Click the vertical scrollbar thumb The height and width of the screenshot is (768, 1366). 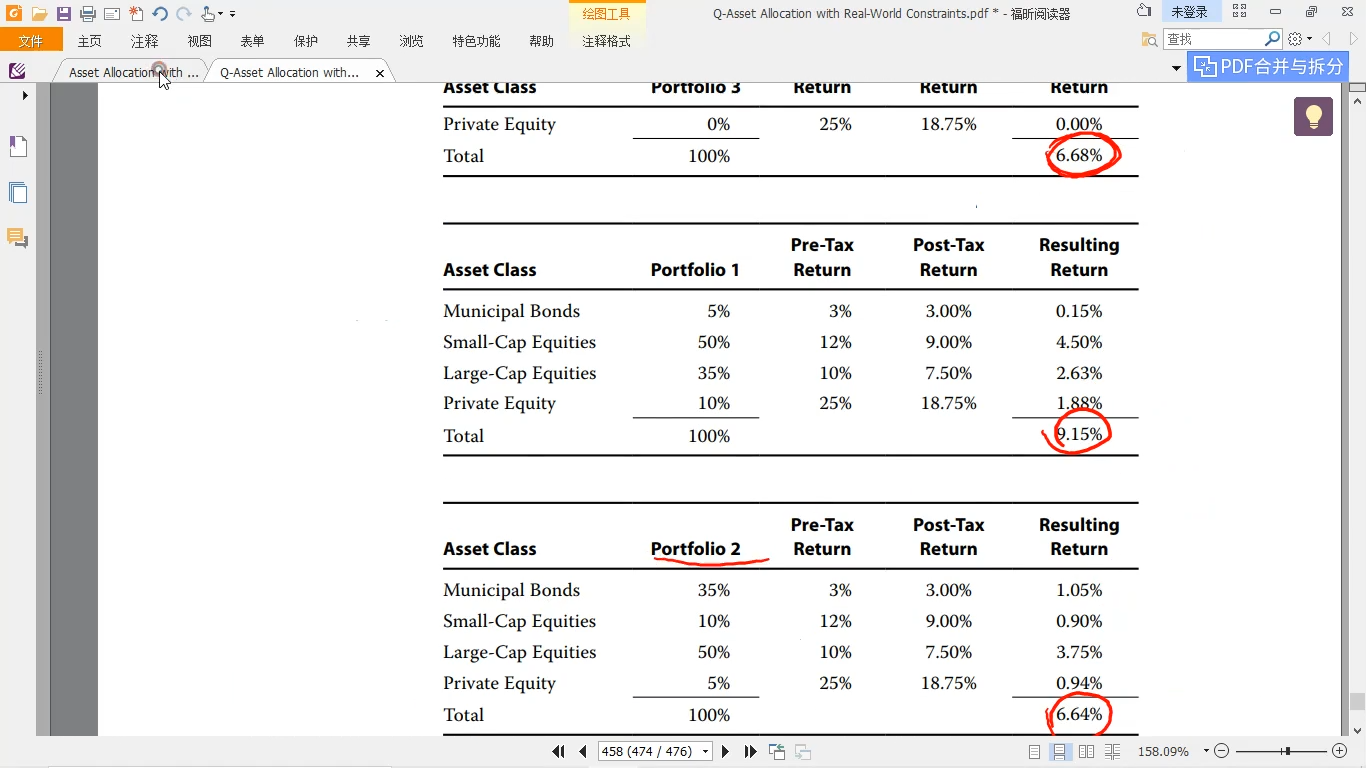point(1357,702)
